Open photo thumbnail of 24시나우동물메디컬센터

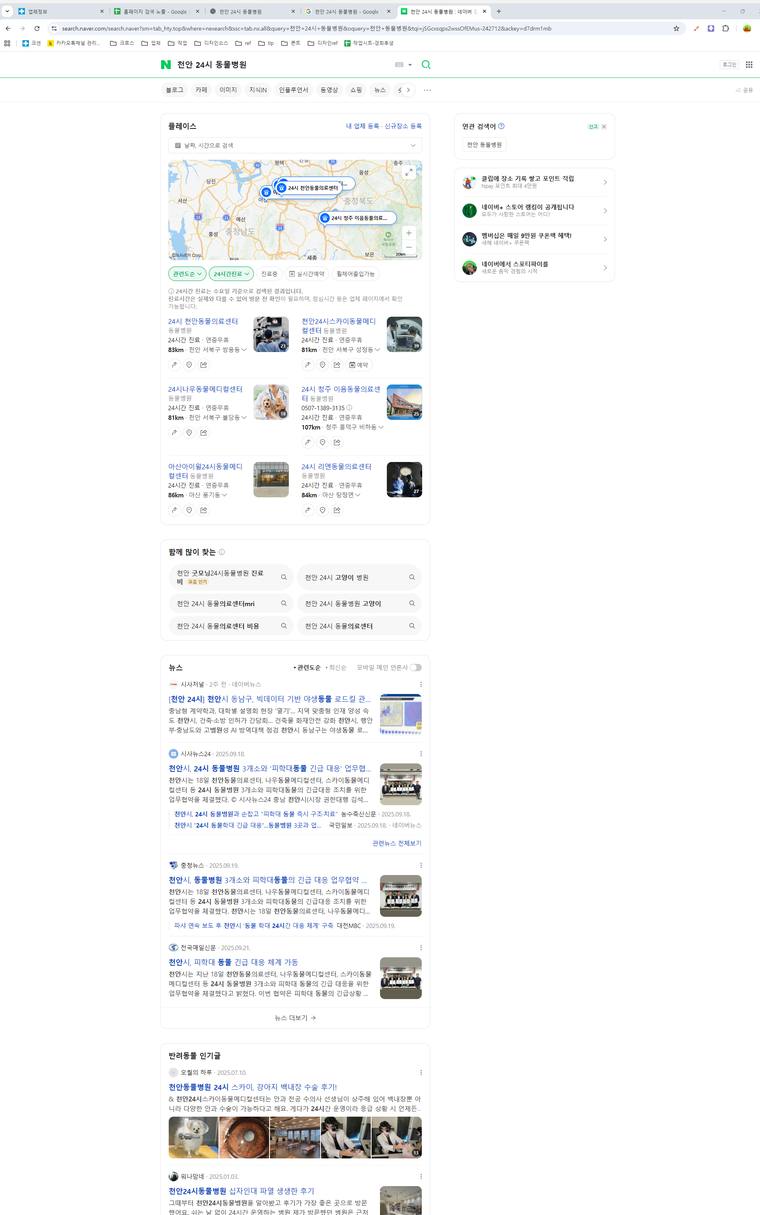pos(271,402)
